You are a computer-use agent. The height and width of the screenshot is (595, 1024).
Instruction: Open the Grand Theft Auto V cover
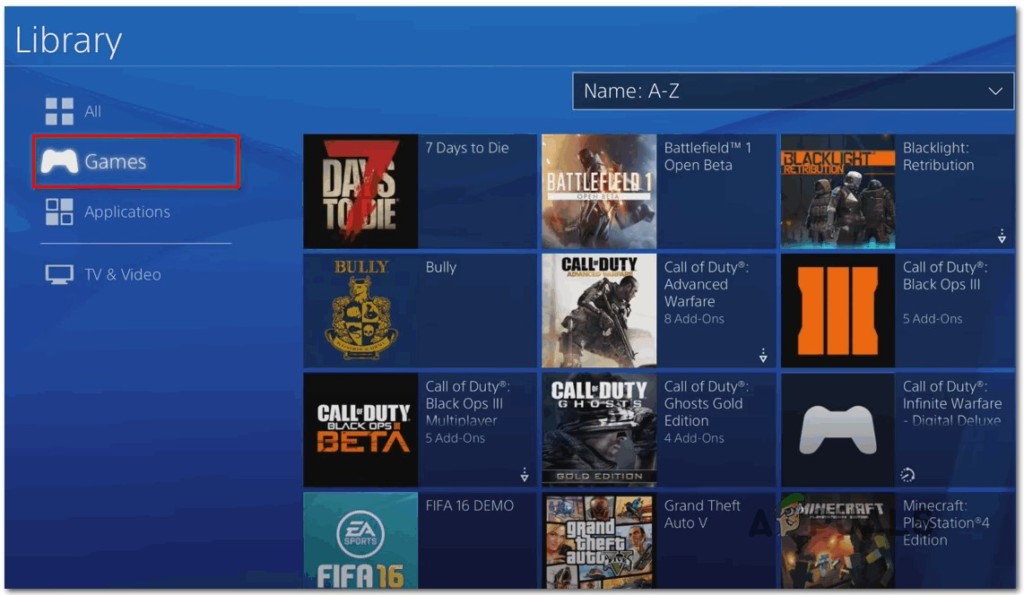600,541
